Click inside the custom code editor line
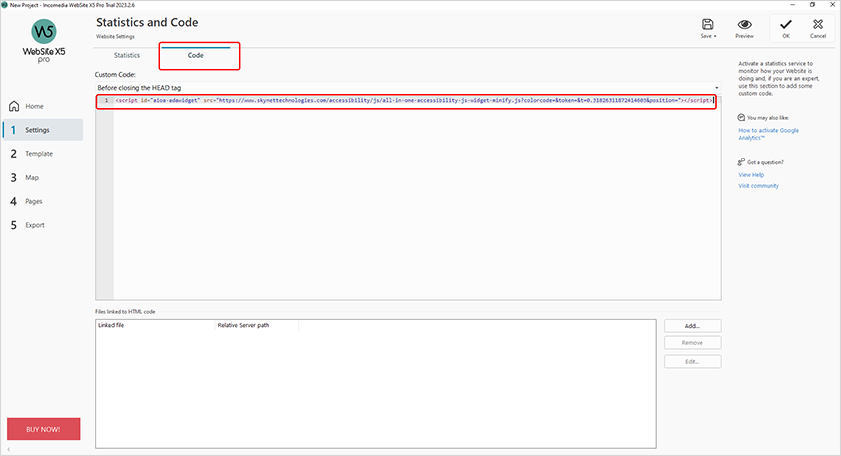Image resolution: width=841 pixels, height=456 pixels. (x=400, y=101)
